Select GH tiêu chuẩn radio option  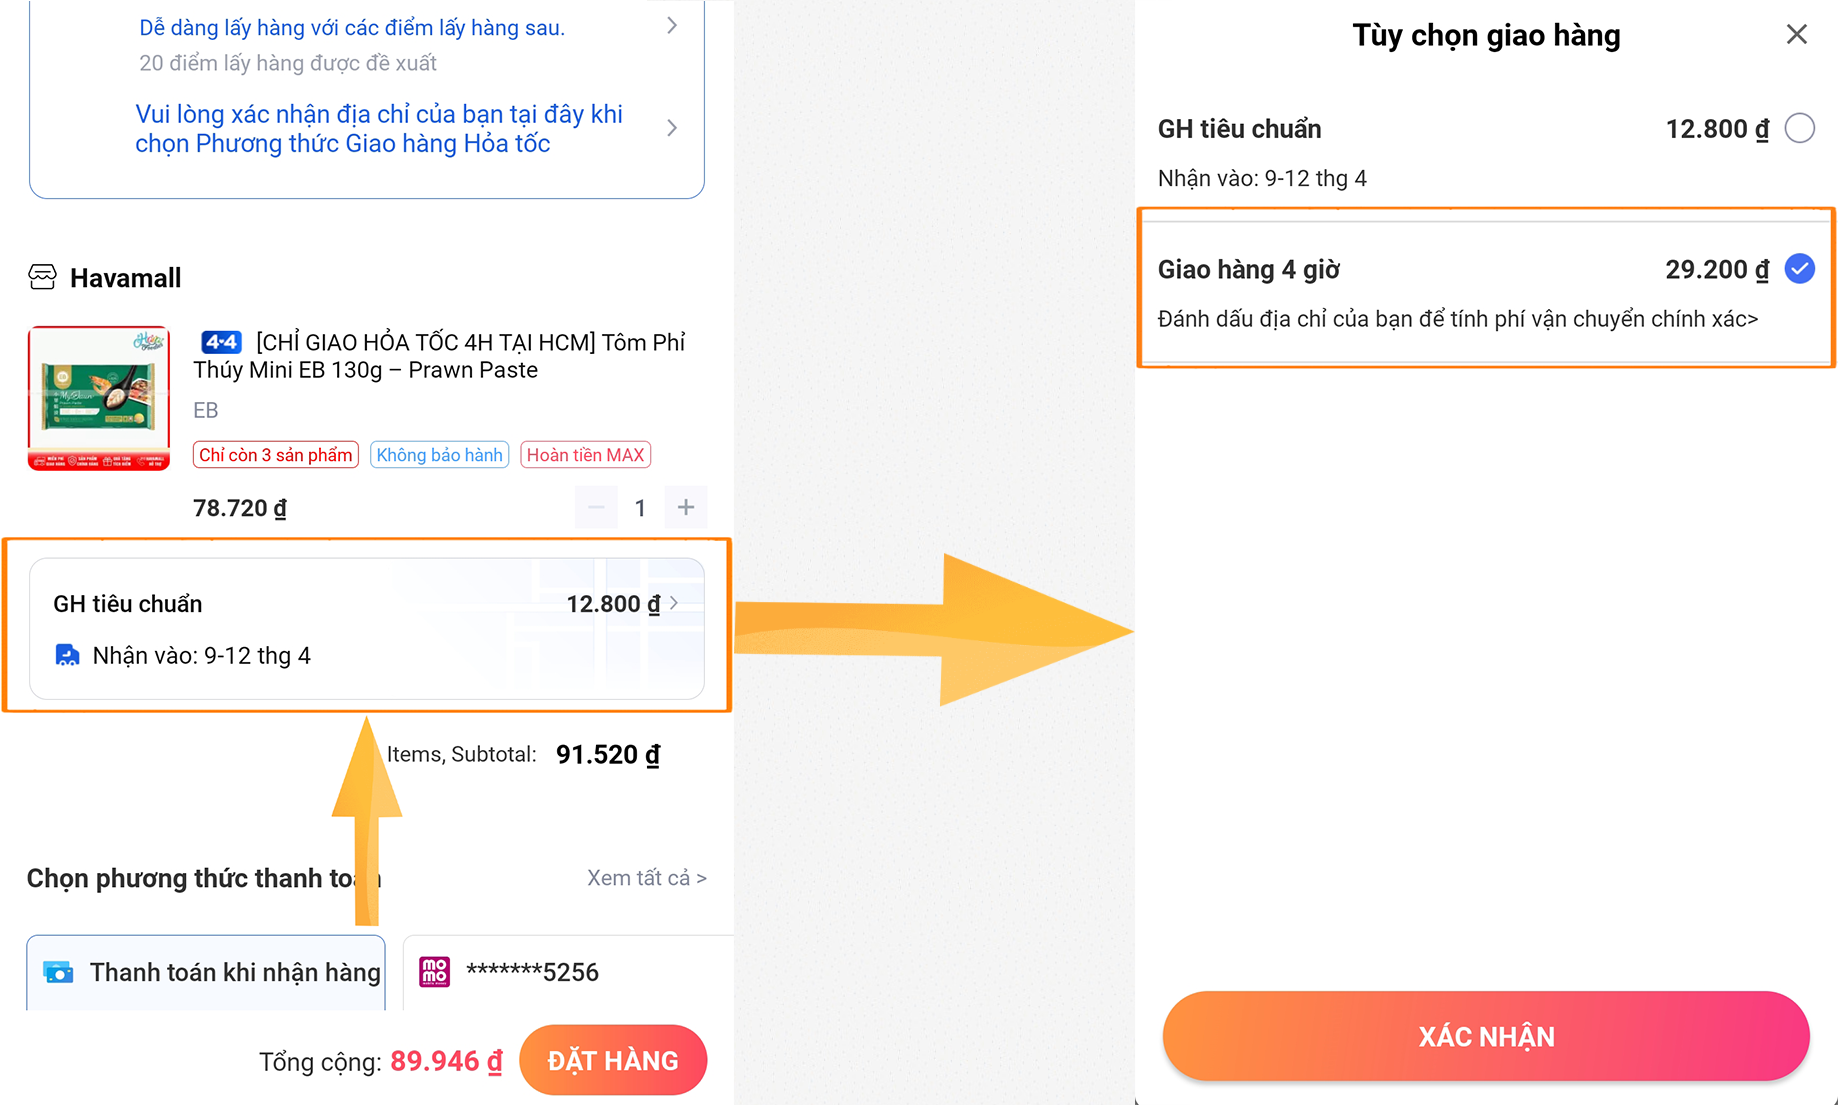pos(1799,129)
